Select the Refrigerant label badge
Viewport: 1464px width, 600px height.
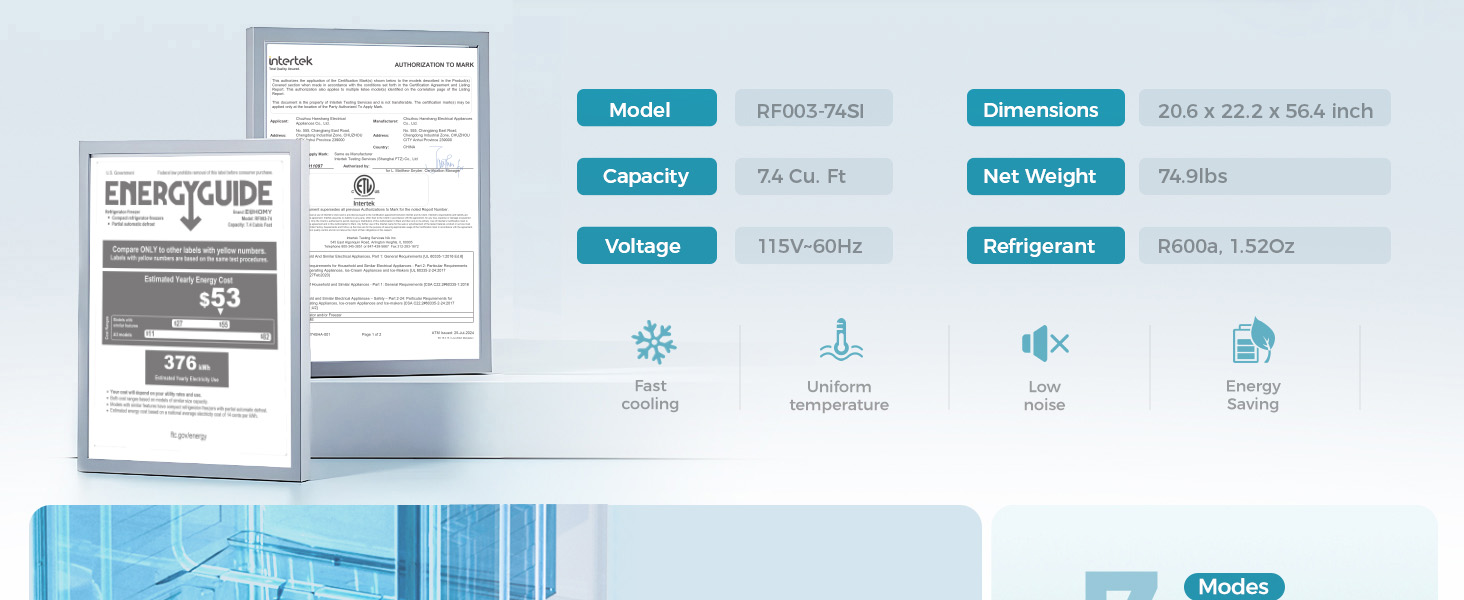pyautogui.click(x=1046, y=246)
